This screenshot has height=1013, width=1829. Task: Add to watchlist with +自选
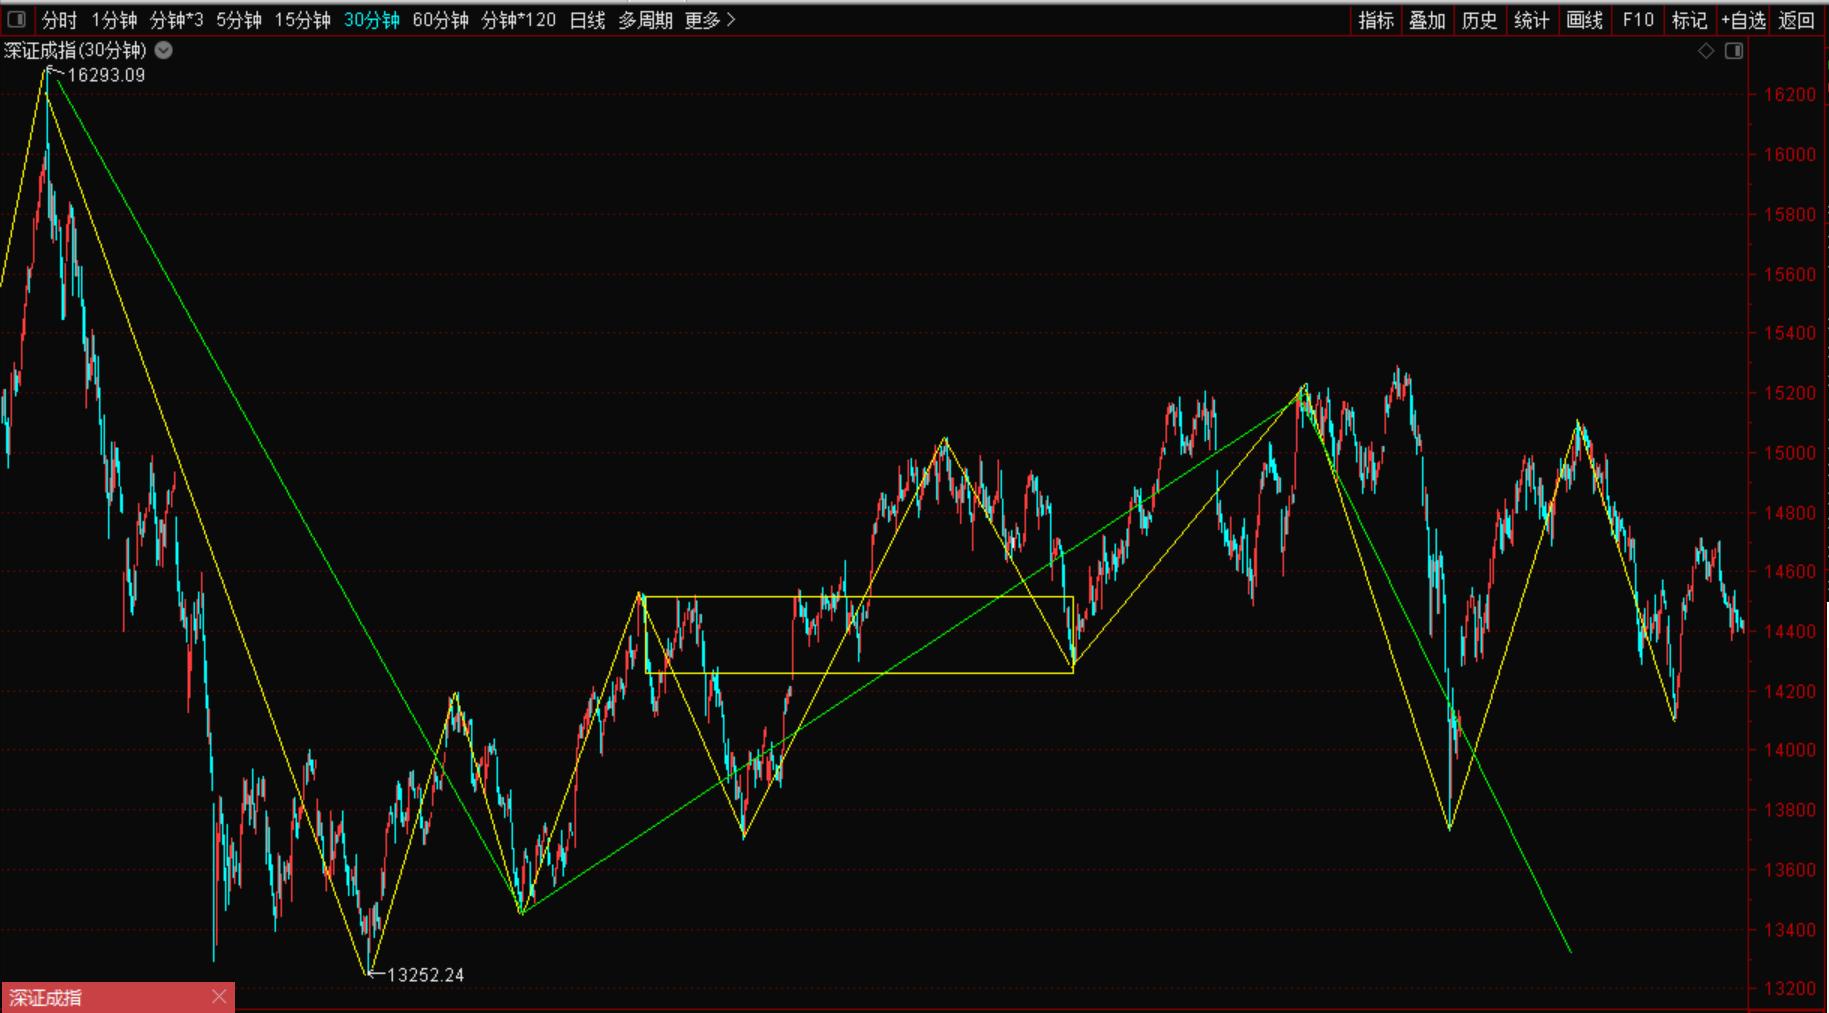[x=1744, y=20]
